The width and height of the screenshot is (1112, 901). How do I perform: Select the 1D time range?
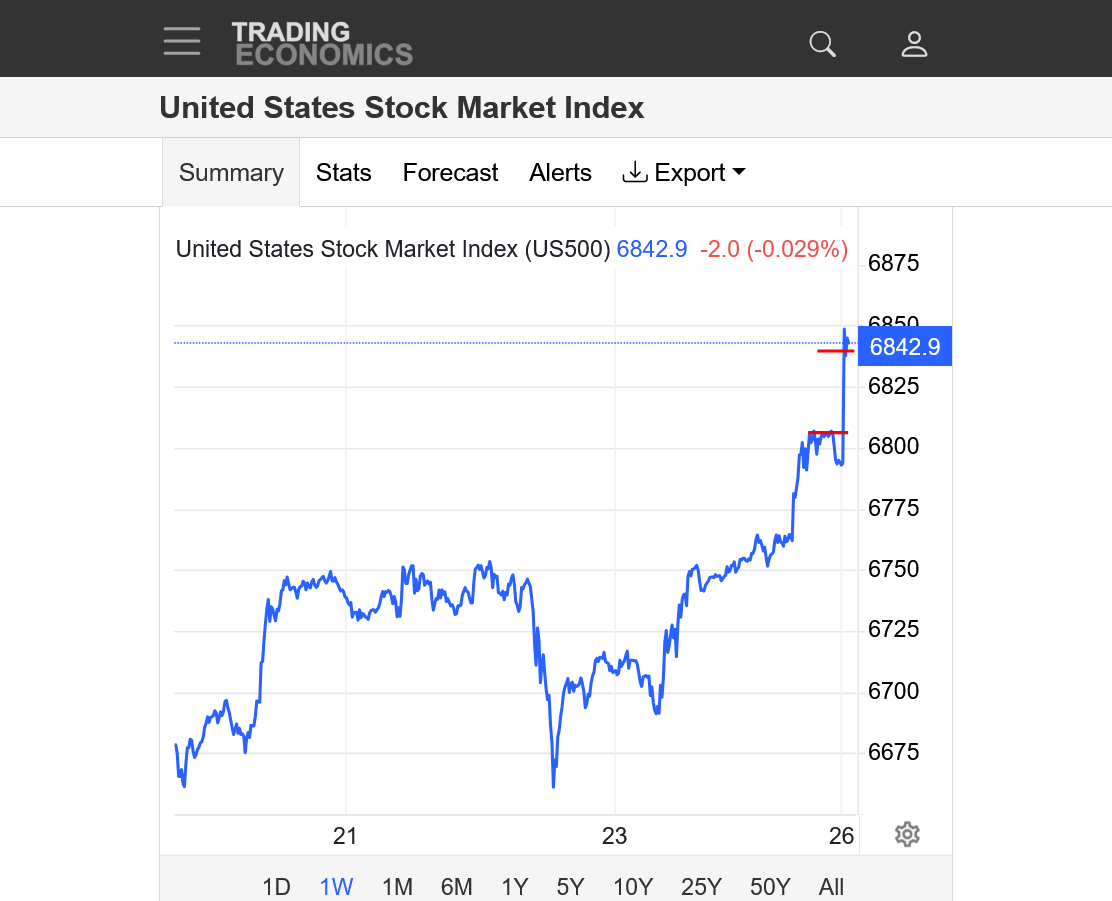276,886
